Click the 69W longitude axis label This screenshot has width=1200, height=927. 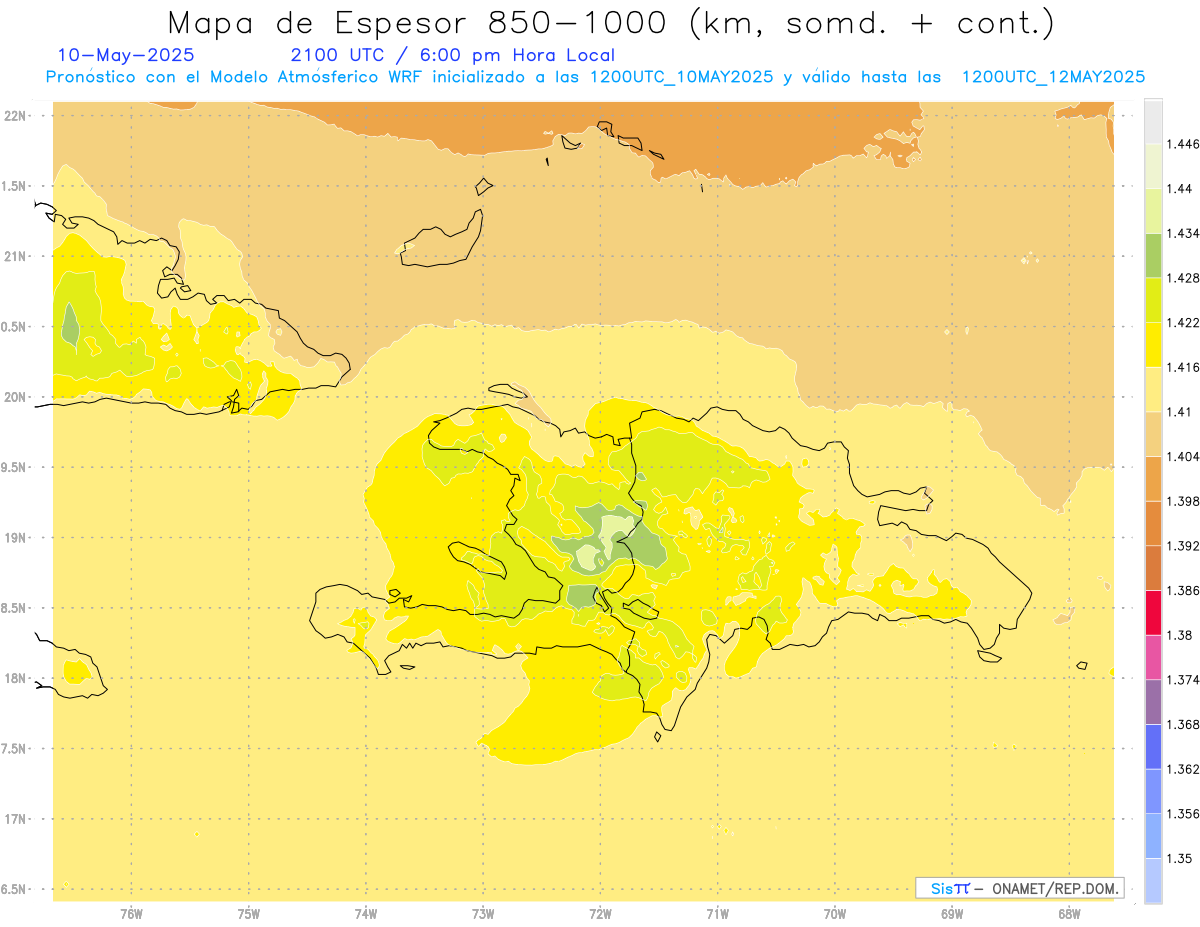[x=952, y=914]
